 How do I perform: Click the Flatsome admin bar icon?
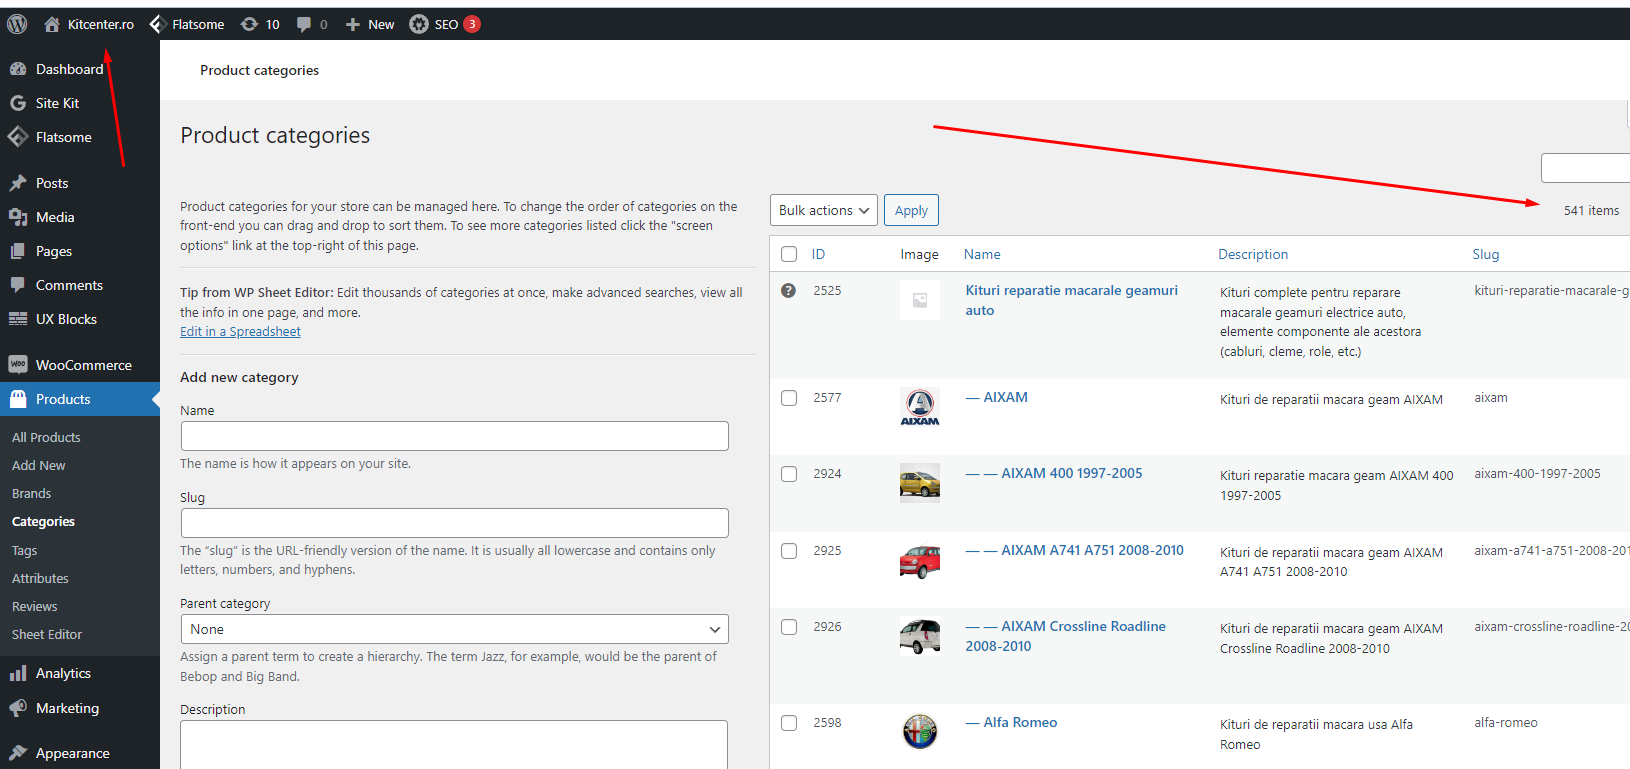click(x=157, y=24)
